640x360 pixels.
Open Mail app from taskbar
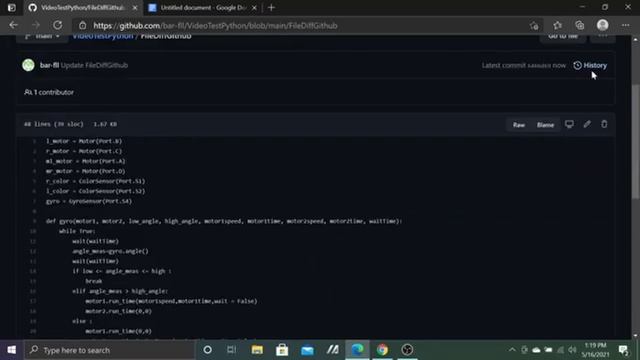307,350
